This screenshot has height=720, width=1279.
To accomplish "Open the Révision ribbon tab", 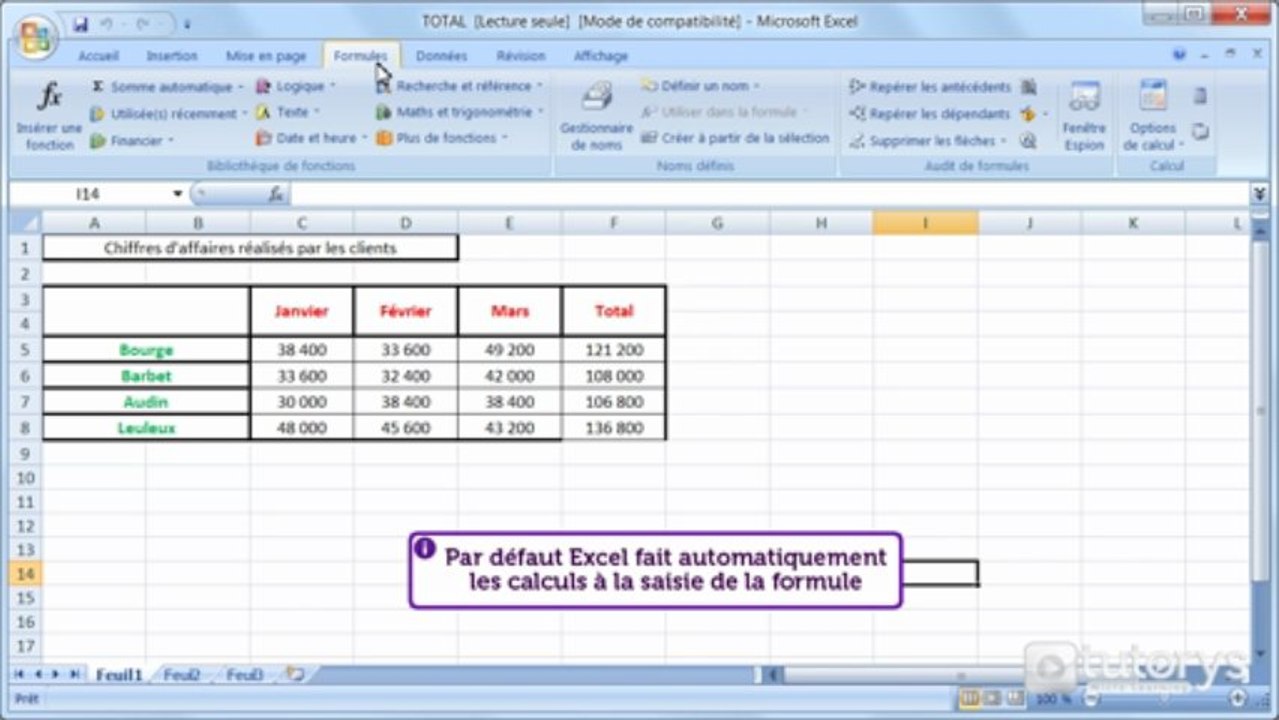I will [x=521, y=56].
